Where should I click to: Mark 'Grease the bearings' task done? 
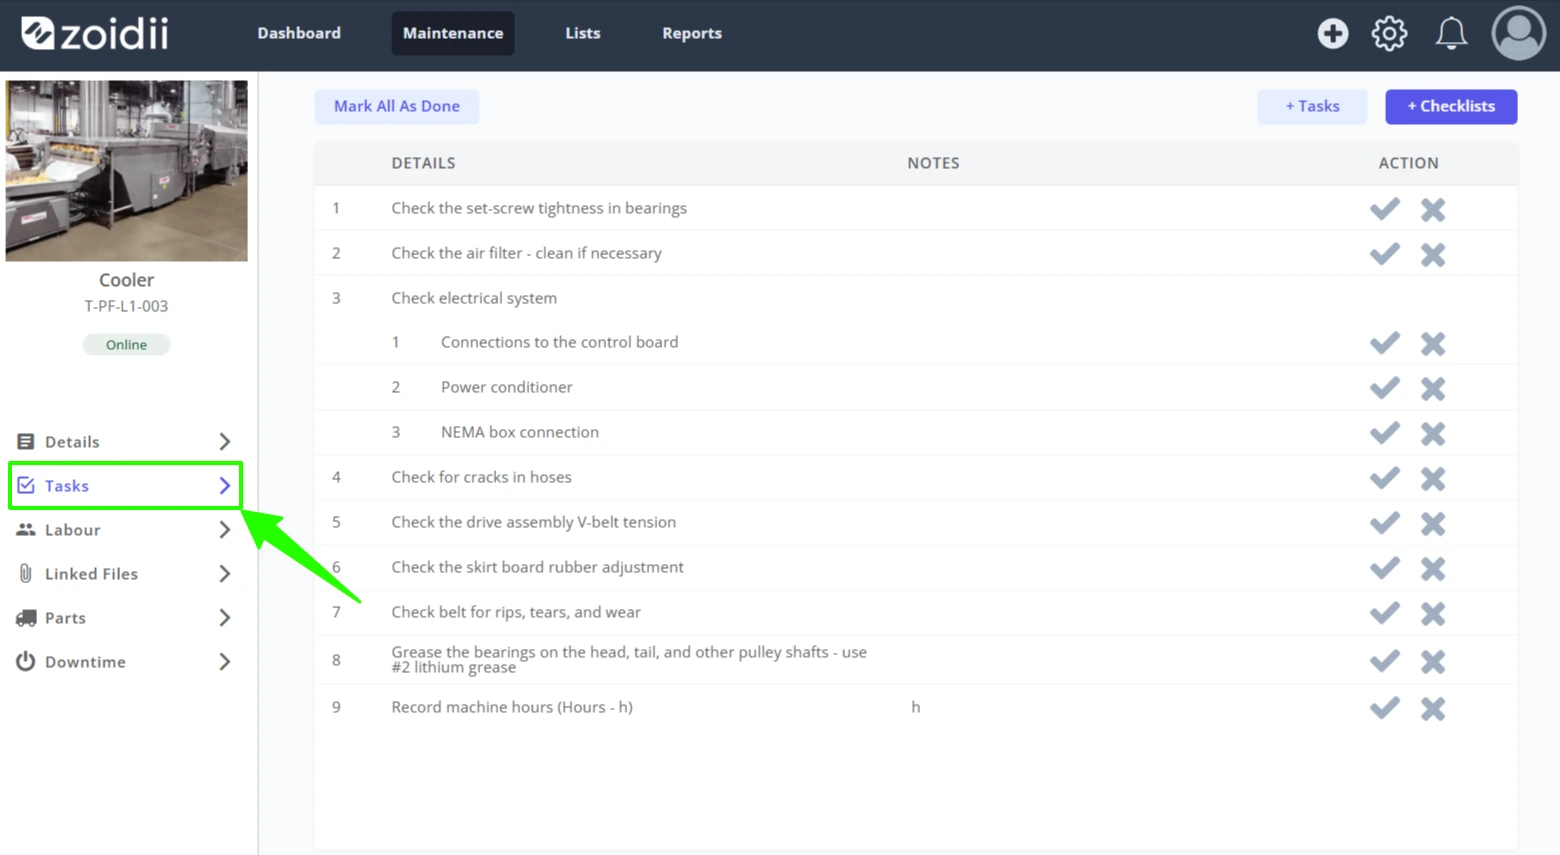pyautogui.click(x=1385, y=661)
